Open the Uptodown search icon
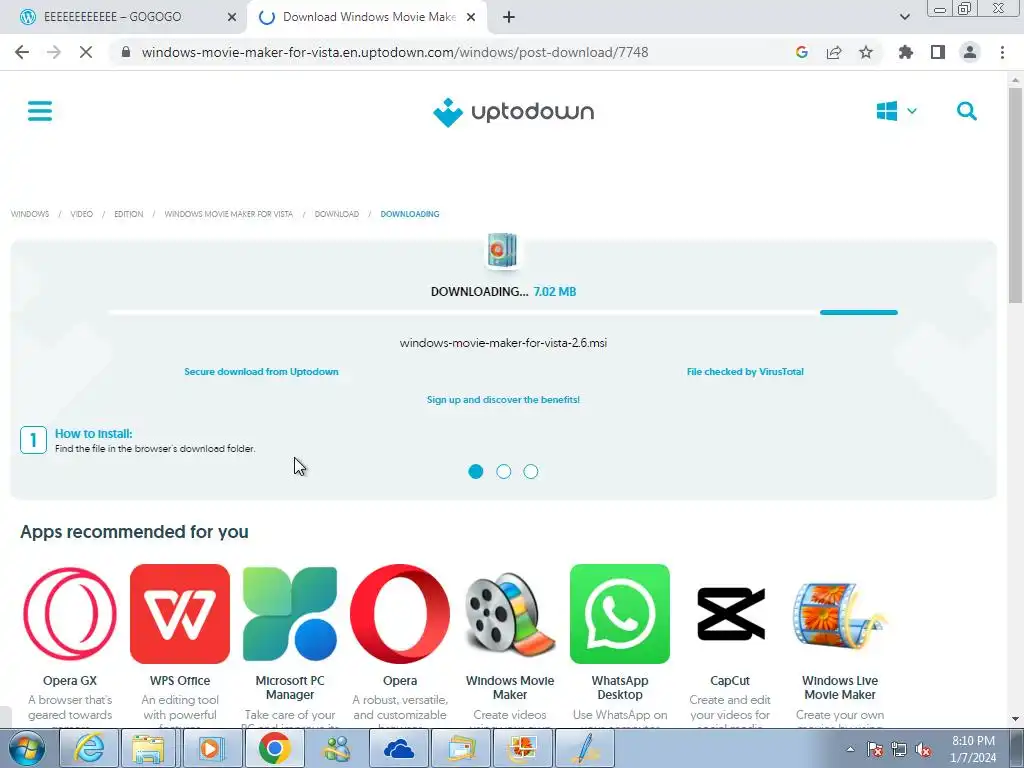 pos(967,111)
